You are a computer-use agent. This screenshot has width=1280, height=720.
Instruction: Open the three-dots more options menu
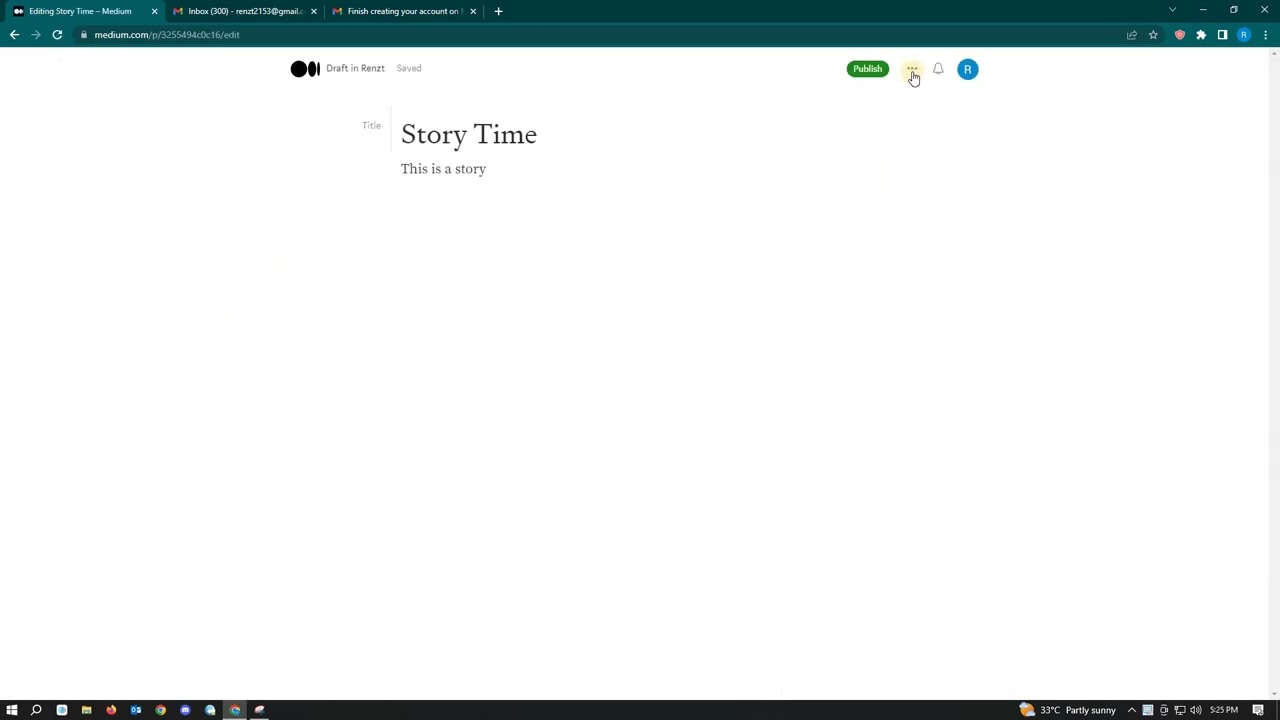click(x=911, y=69)
